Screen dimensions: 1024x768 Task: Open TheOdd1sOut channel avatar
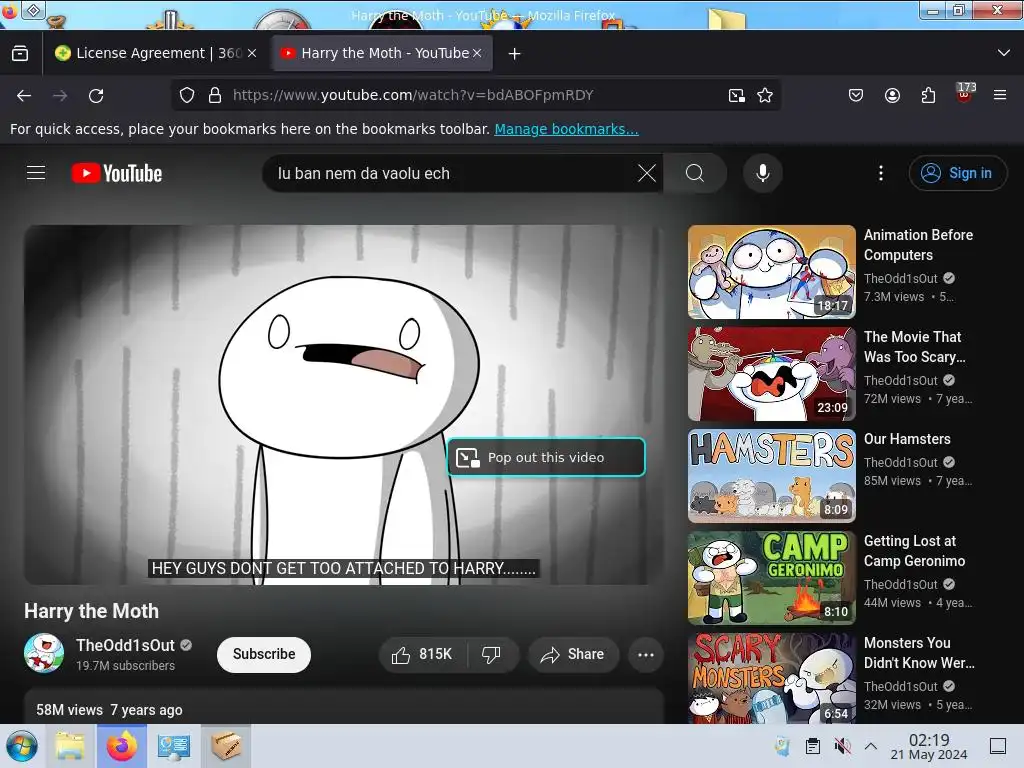point(44,653)
